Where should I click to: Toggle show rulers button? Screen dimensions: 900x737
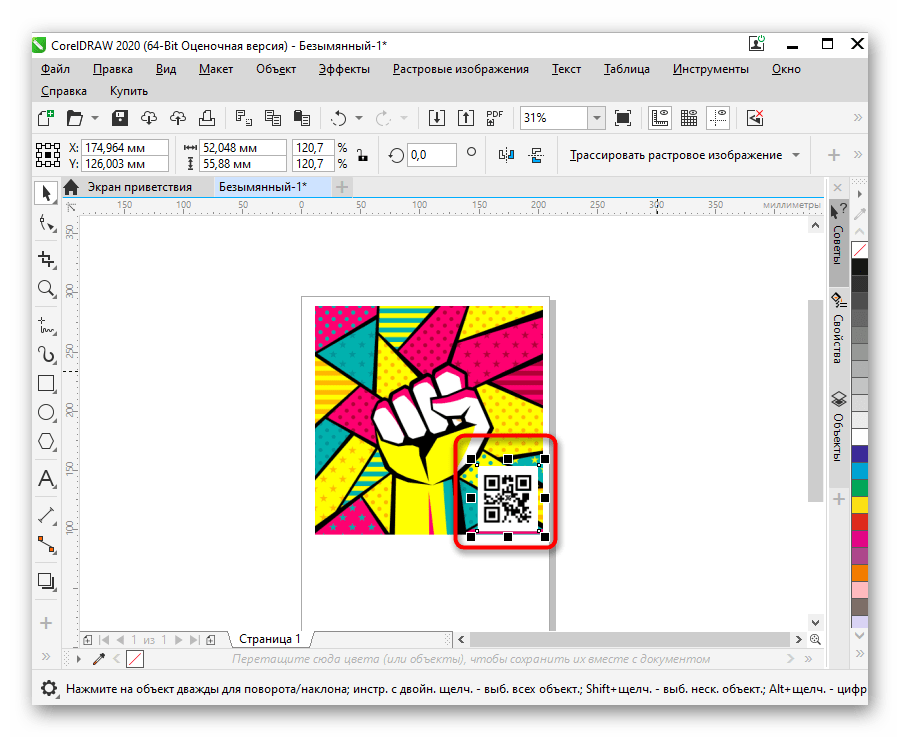click(x=659, y=118)
